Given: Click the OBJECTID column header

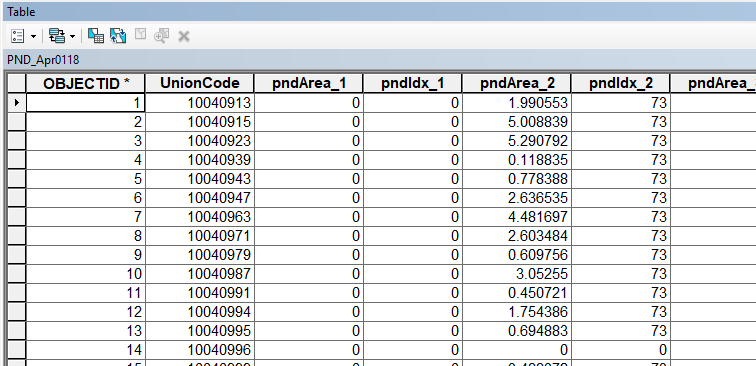Looking at the screenshot, I should (x=86, y=83).
